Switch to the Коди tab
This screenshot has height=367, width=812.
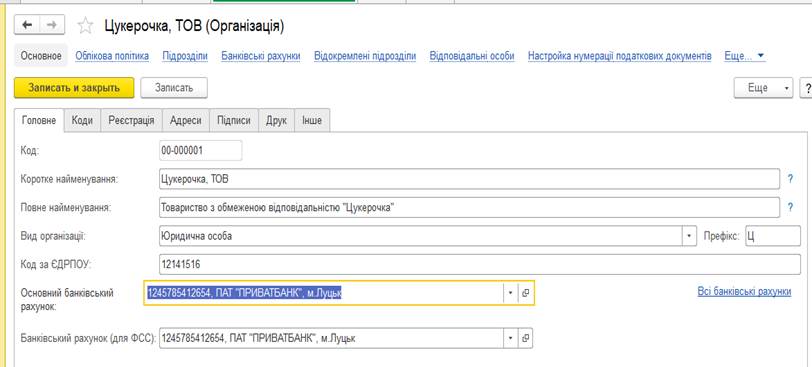tap(82, 121)
